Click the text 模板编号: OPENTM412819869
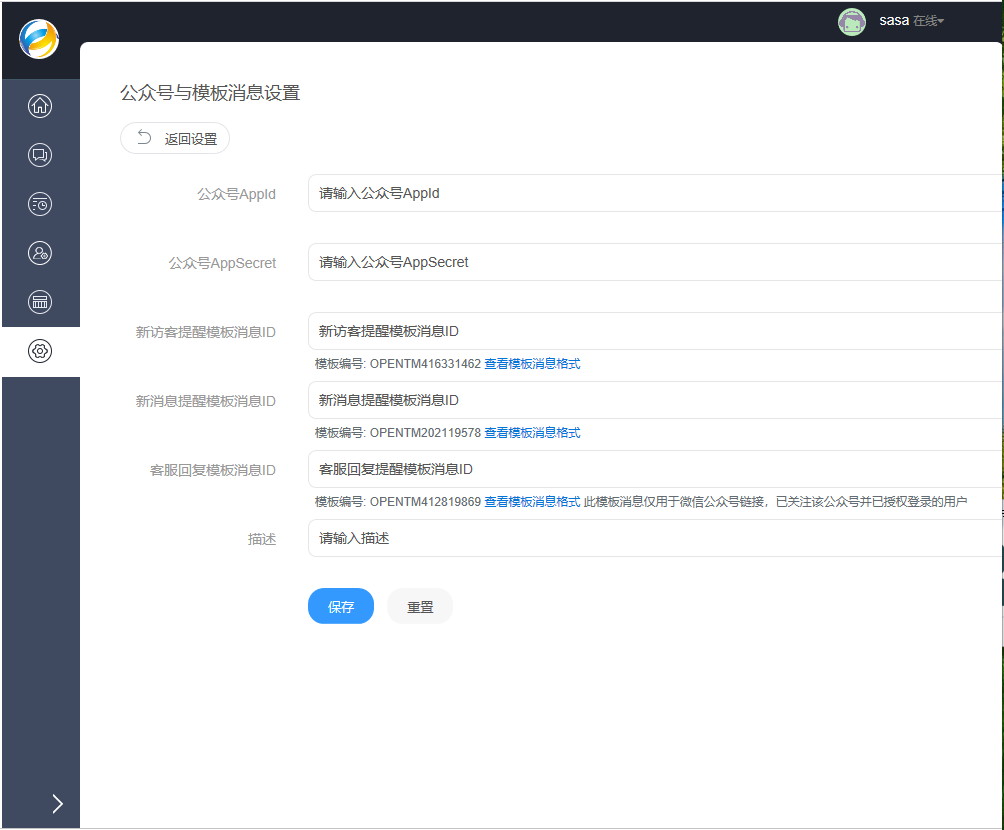This screenshot has width=1004, height=830. (x=398, y=502)
